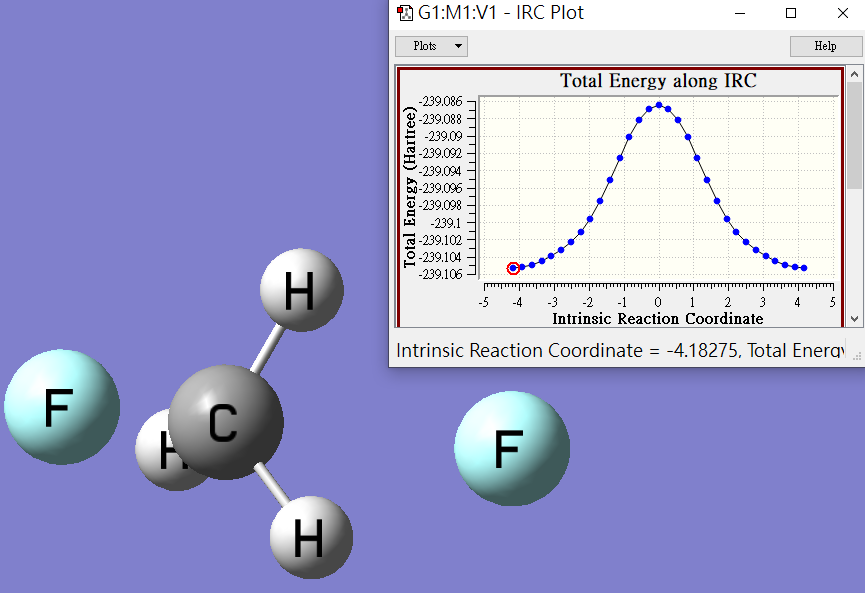Close the IRC Plot window

842,13
